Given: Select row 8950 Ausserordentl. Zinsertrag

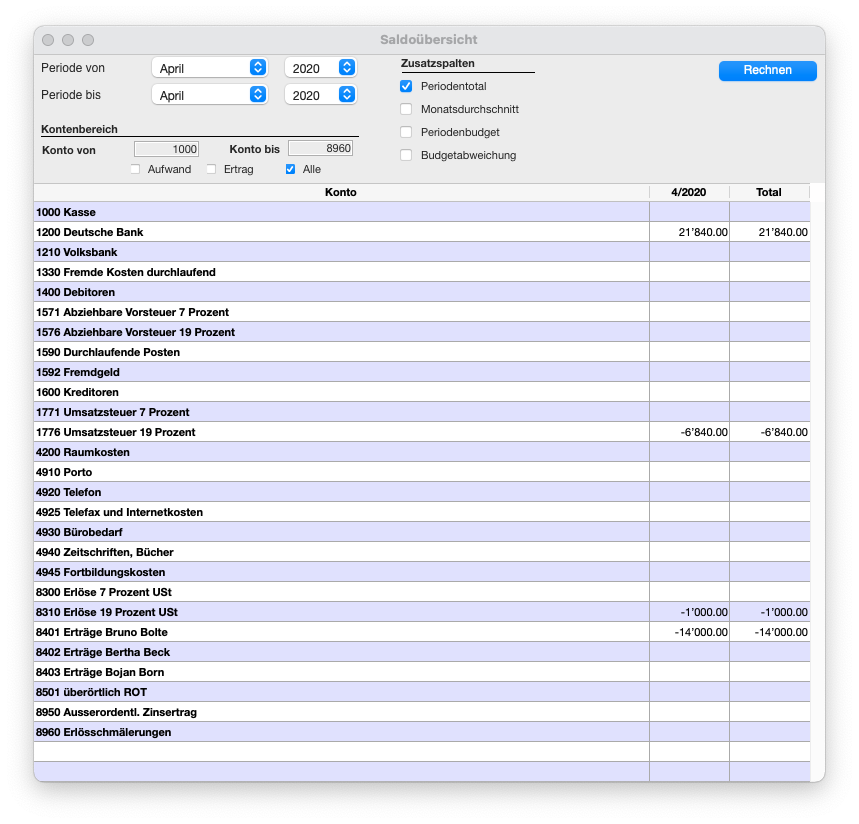Looking at the screenshot, I should pyautogui.click(x=422, y=712).
